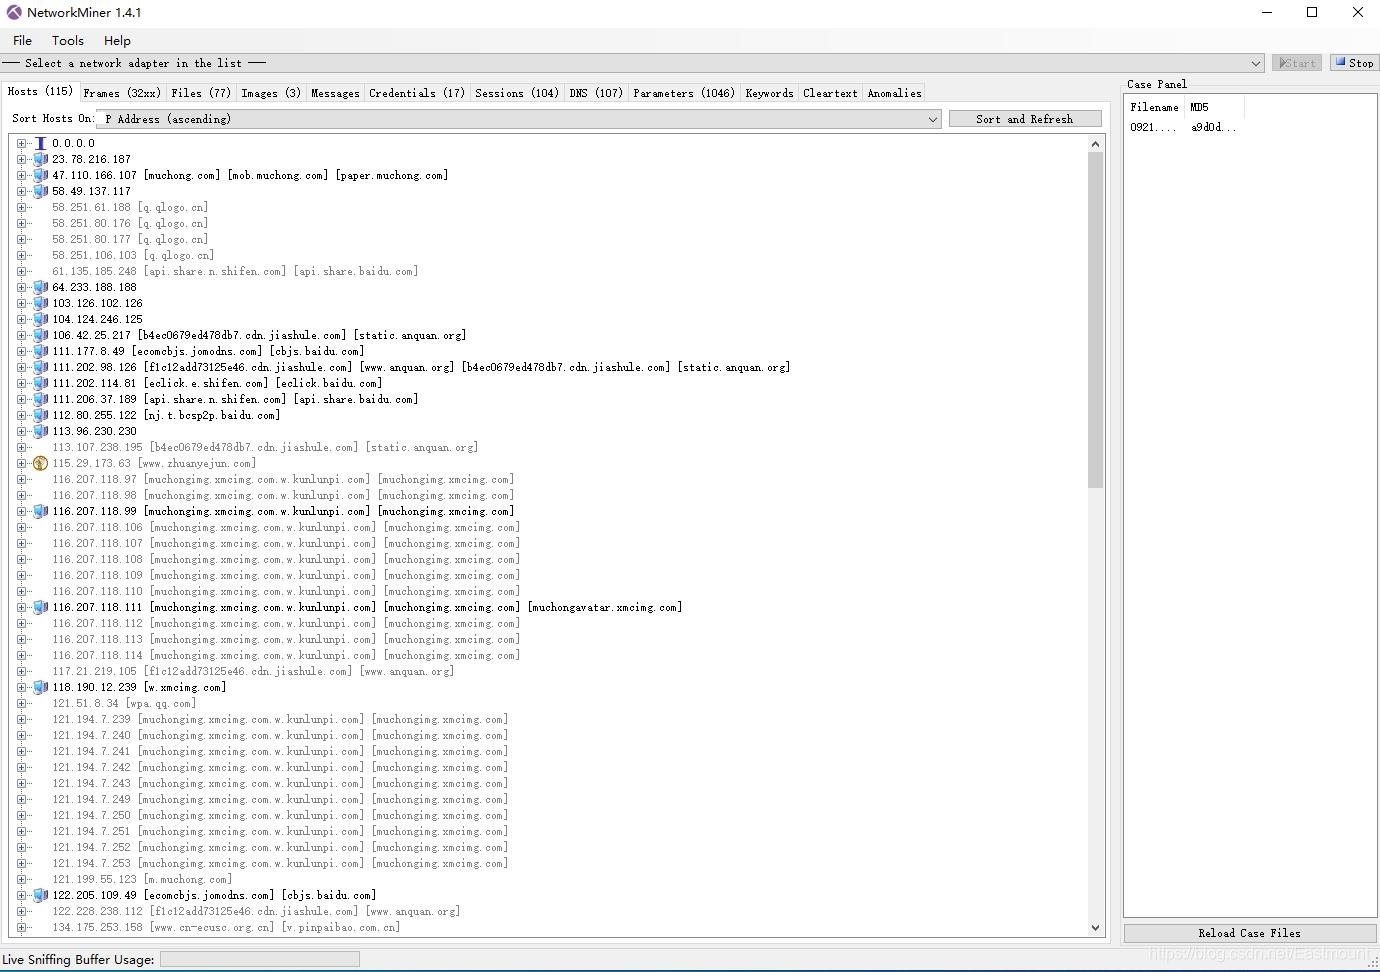Click the host icon for 113.96.230.230
Image resolution: width=1380 pixels, height=972 pixels.
[41, 431]
